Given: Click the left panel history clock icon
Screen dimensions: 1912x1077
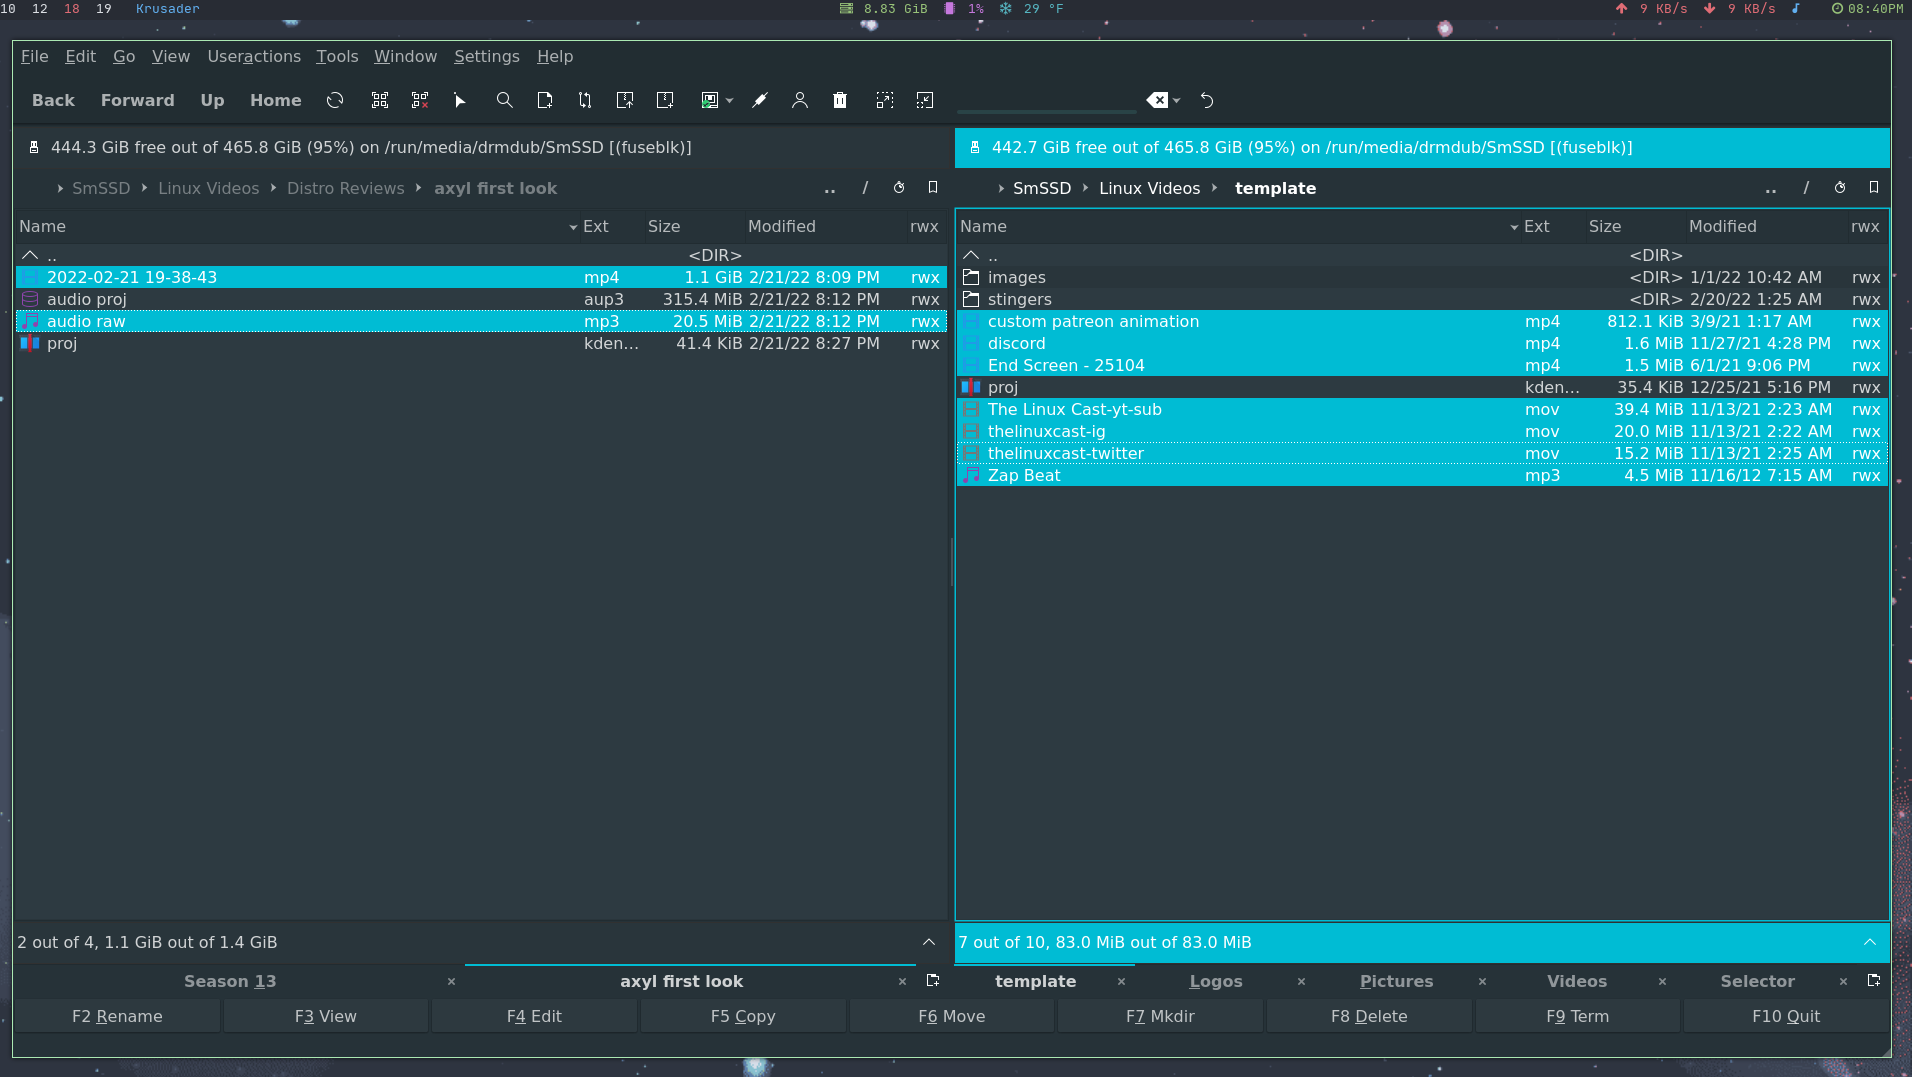Looking at the screenshot, I should 898,188.
